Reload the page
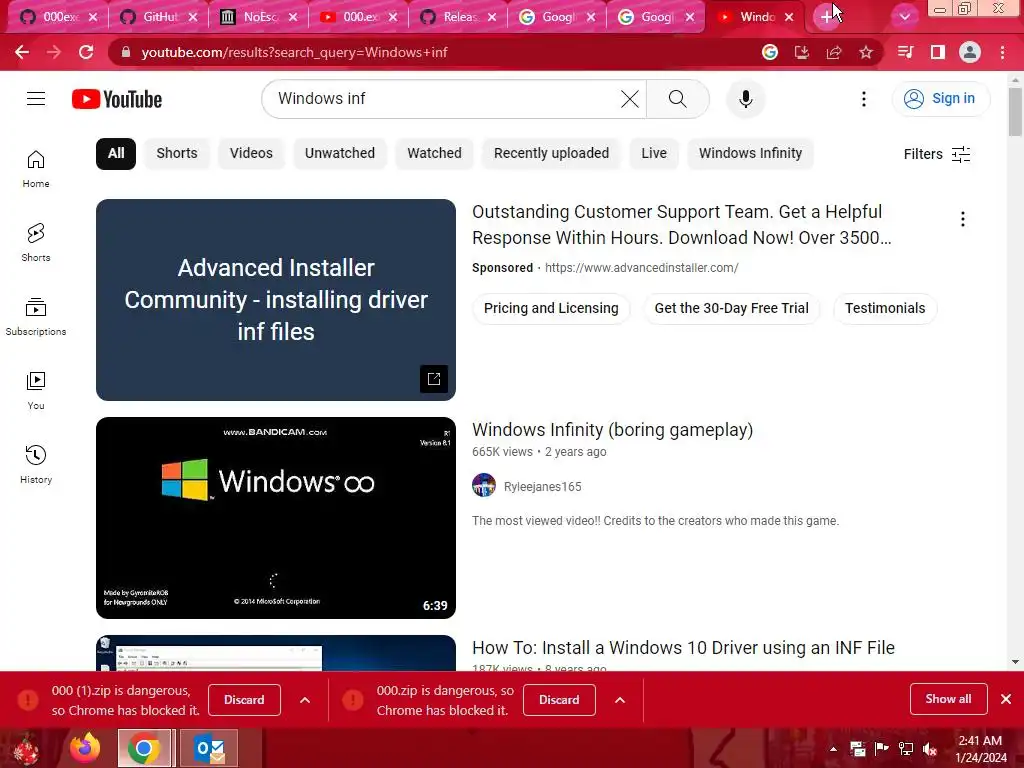Screen dimensions: 1024x768 pos(86,52)
